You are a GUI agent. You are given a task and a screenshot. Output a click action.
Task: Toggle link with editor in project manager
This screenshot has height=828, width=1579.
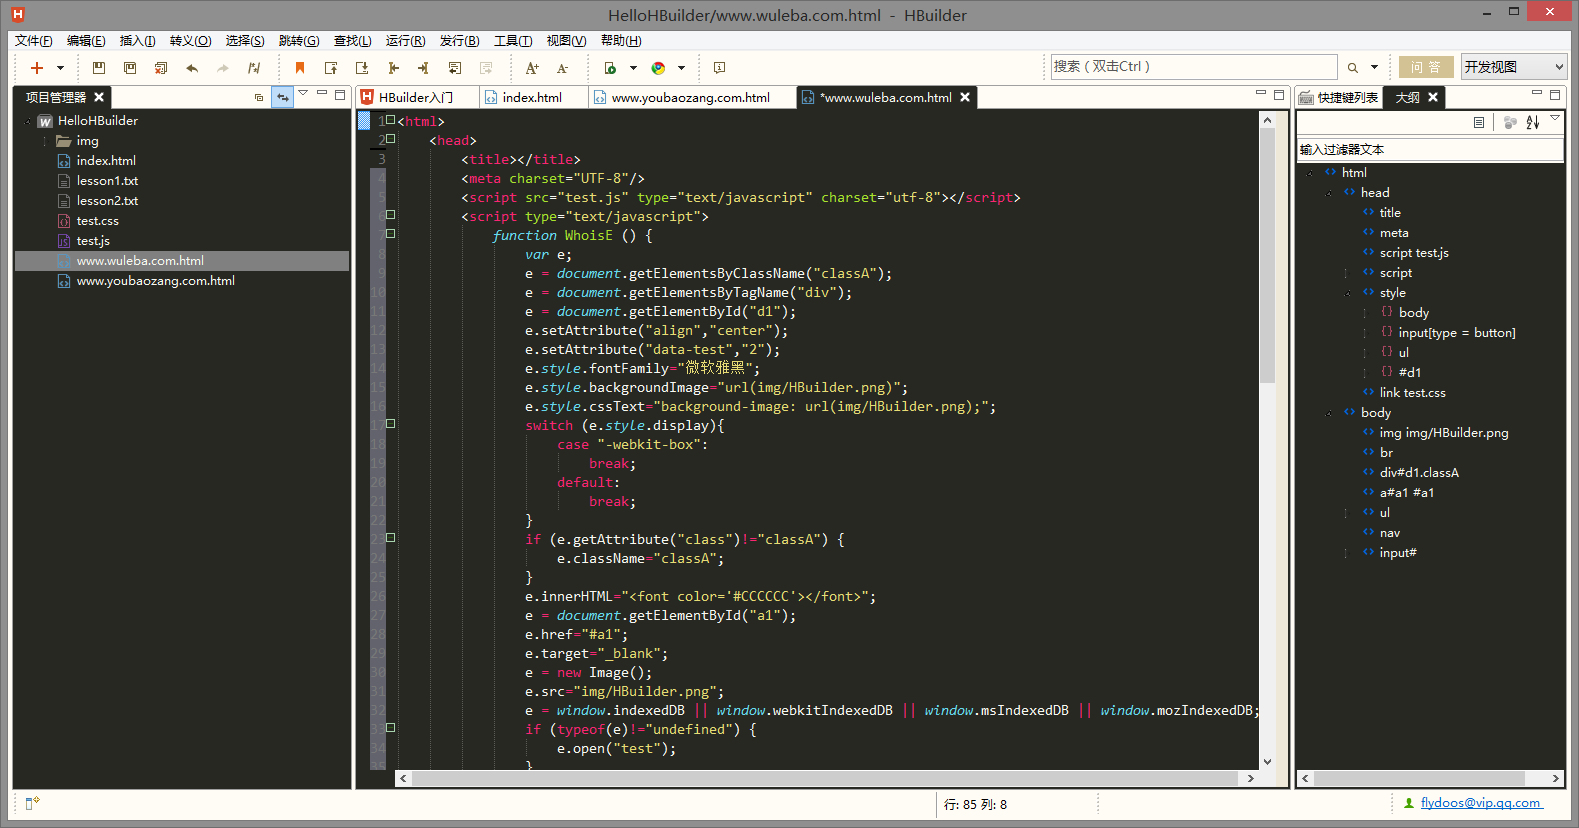(283, 97)
